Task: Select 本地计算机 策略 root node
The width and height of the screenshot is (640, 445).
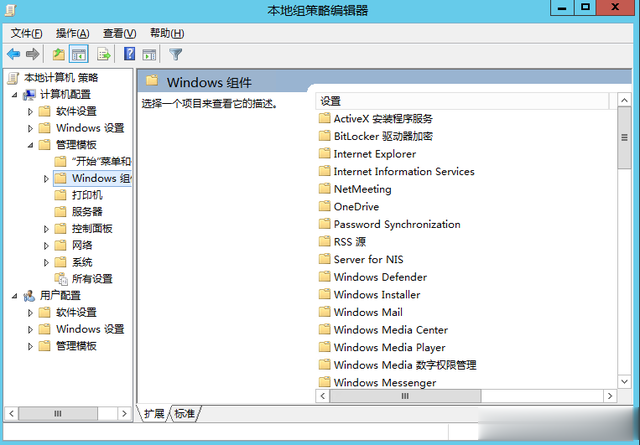Action: tap(61, 78)
